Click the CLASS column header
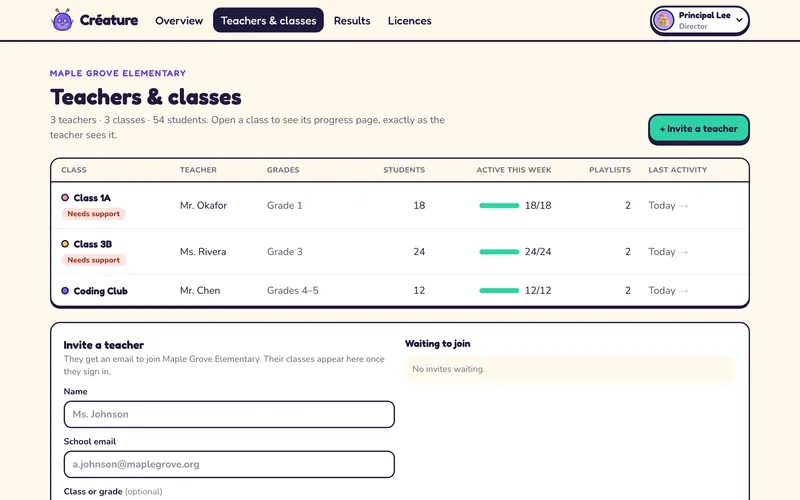 [74, 170]
